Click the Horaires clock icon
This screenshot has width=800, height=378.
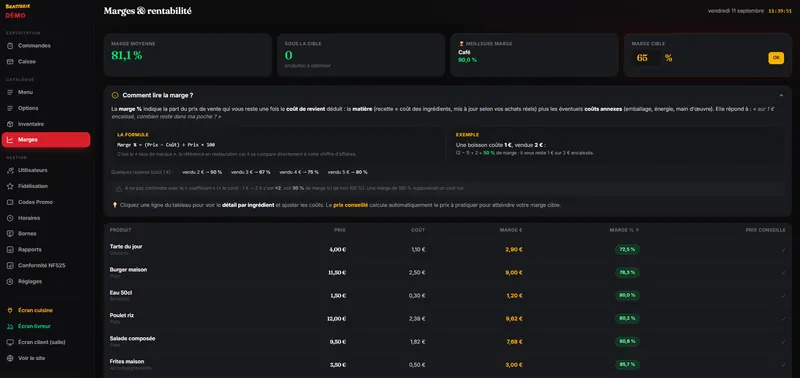[10, 218]
